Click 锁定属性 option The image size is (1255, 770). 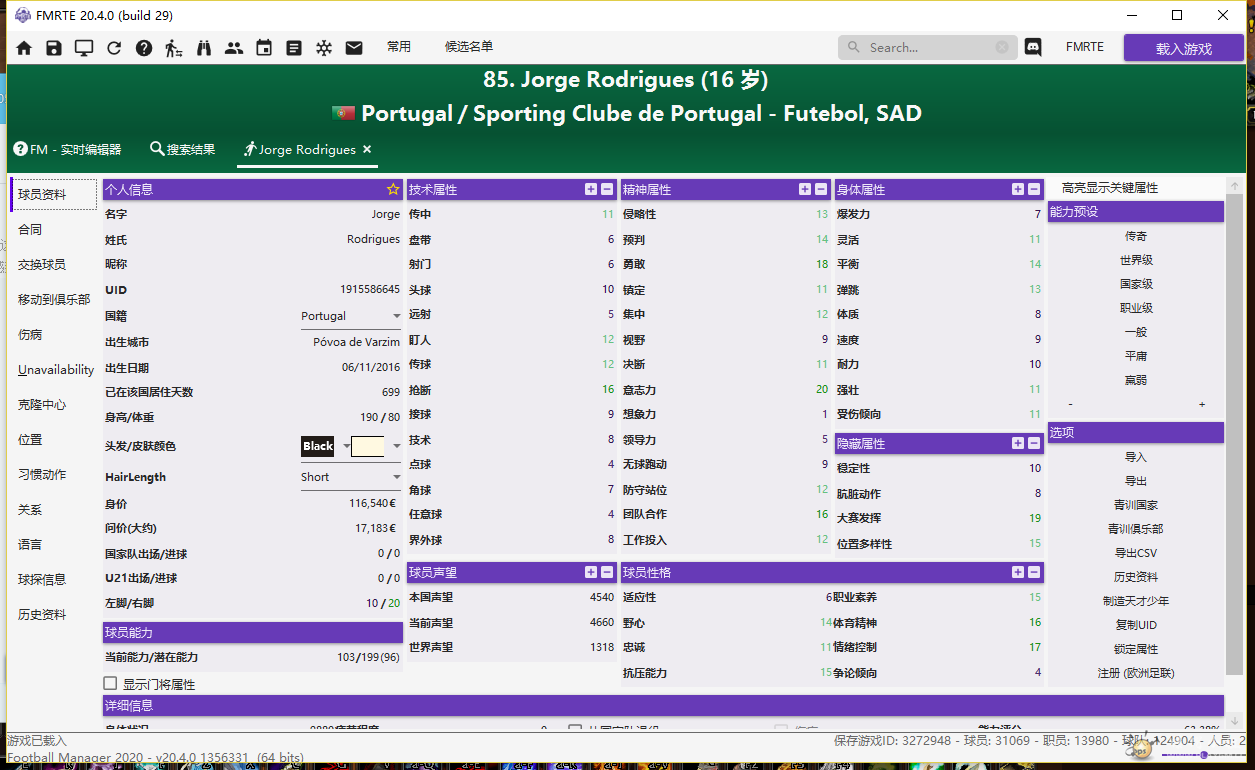tap(1136, 649)
